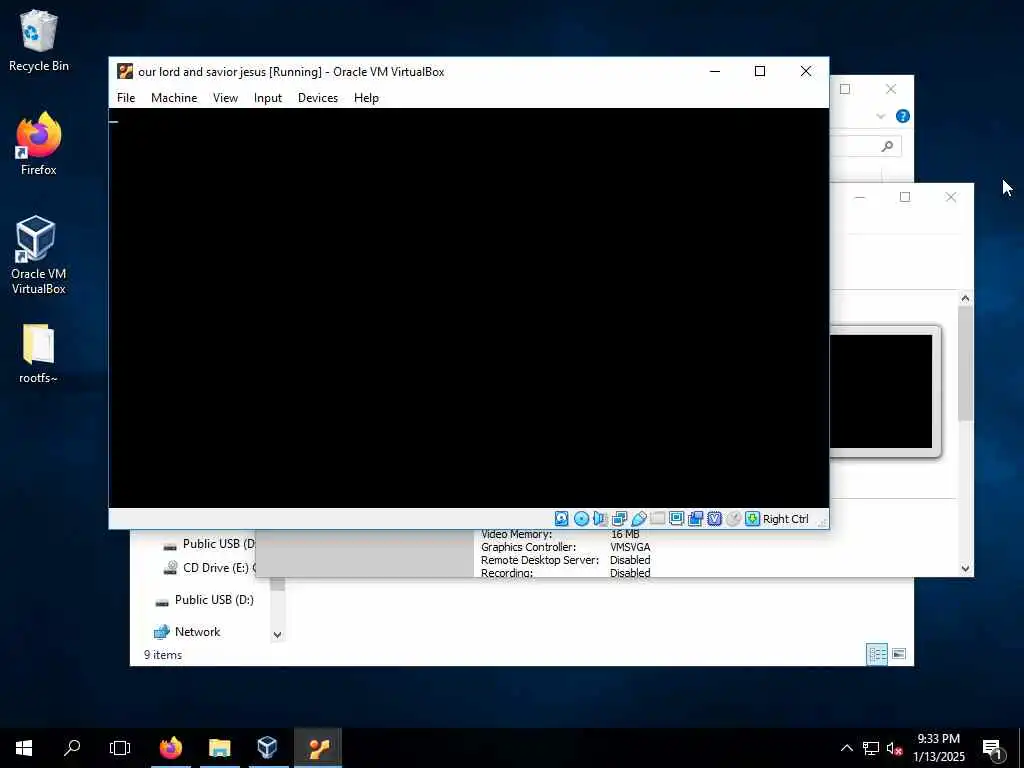The image size is (1024, 768).
Task: Open the clock showing 9:33 PM
Action: (x=938, y=748)
